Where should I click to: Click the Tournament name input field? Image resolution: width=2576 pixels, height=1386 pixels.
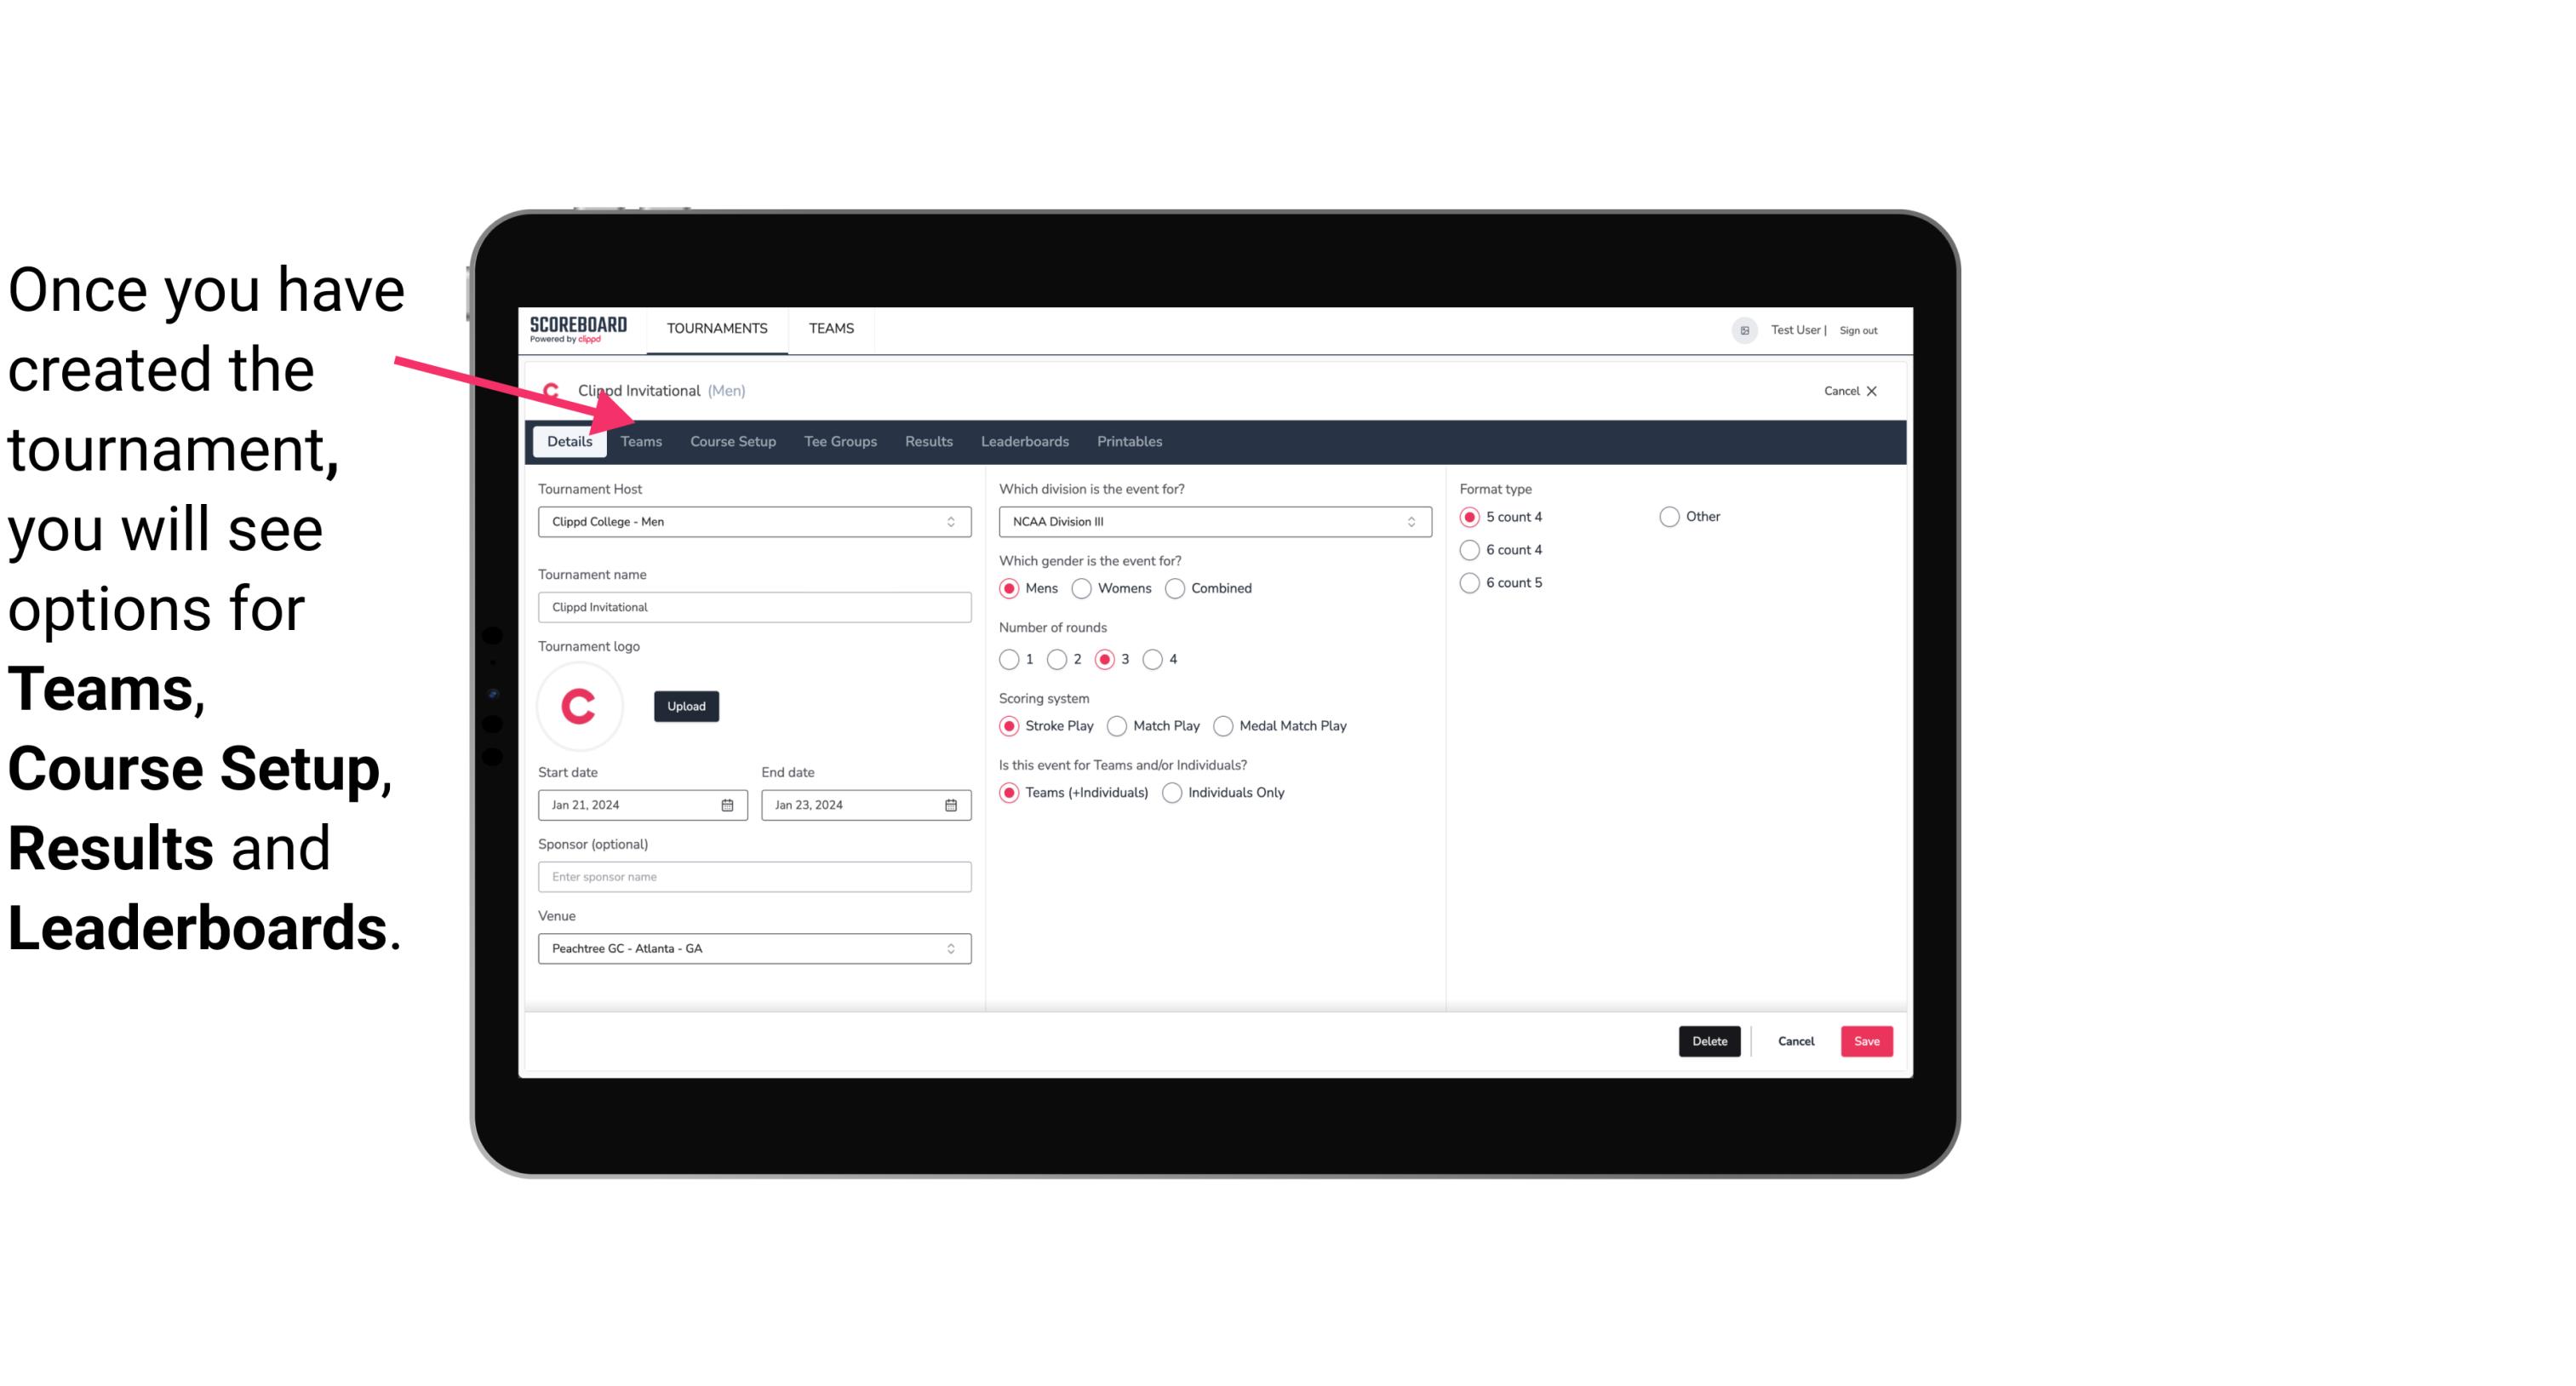click(753, 606)
